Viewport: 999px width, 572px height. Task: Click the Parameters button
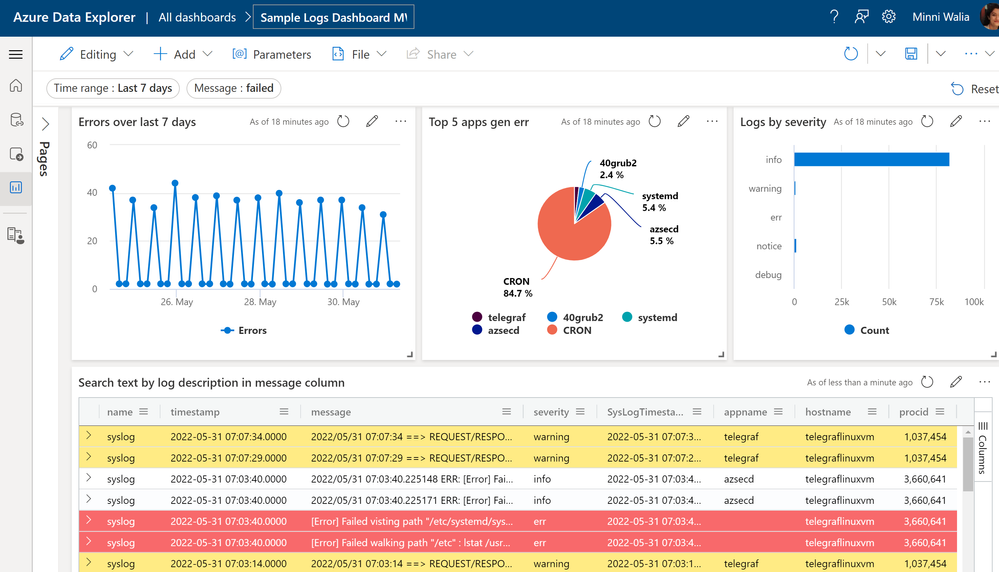[272, 54]
